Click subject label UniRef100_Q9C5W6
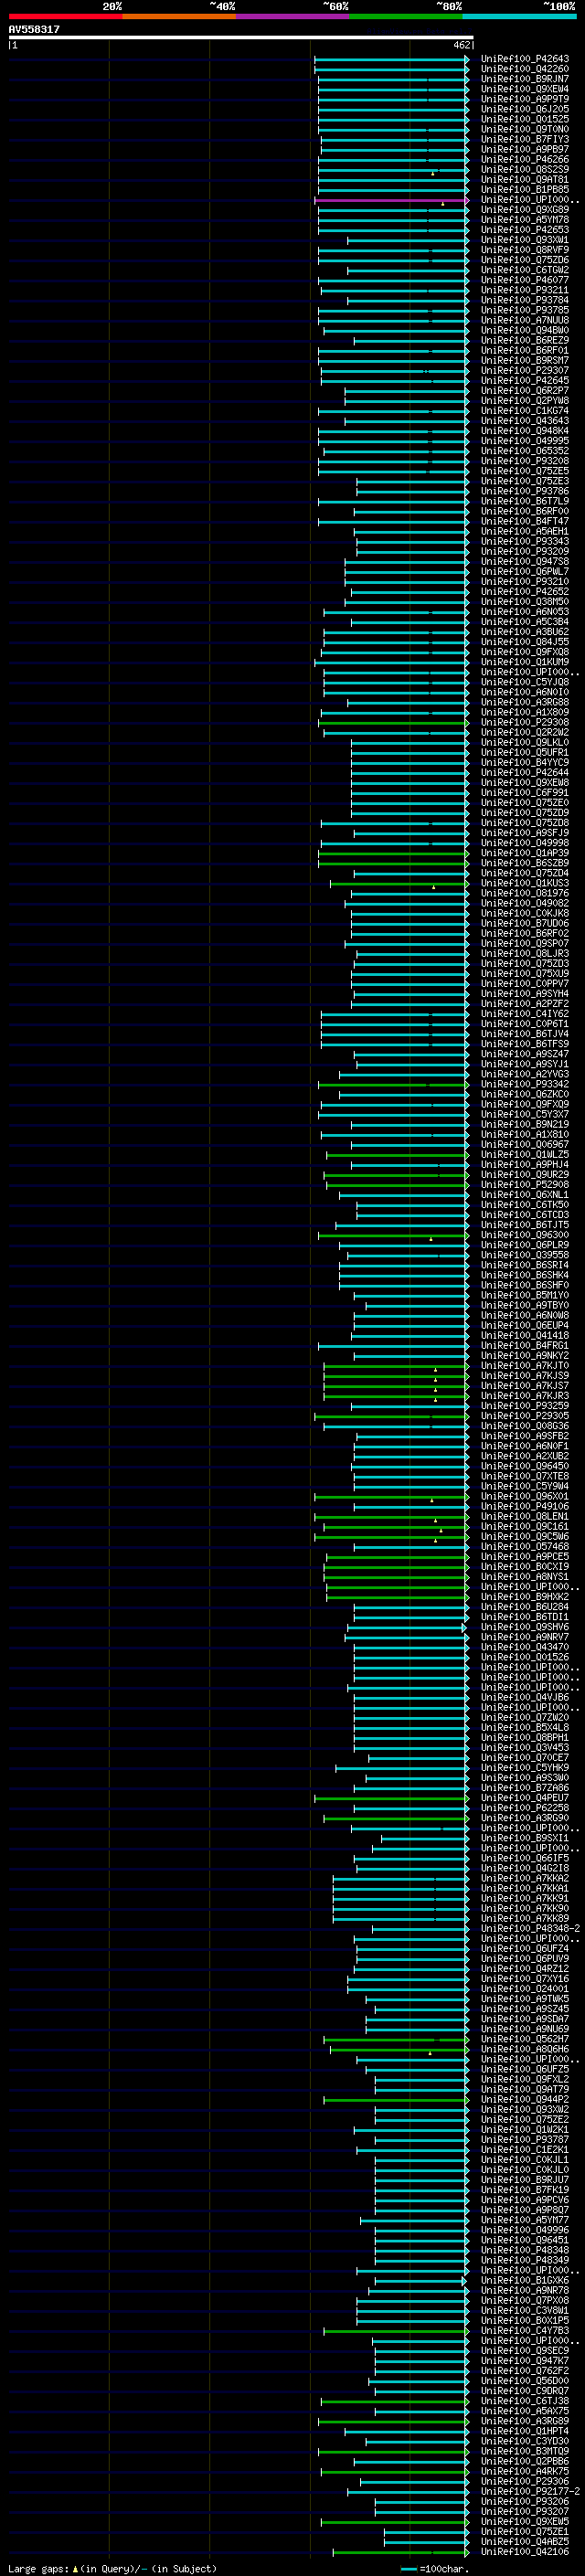This screenshot has height=2576, width=585. click(x=524, y=1537)
